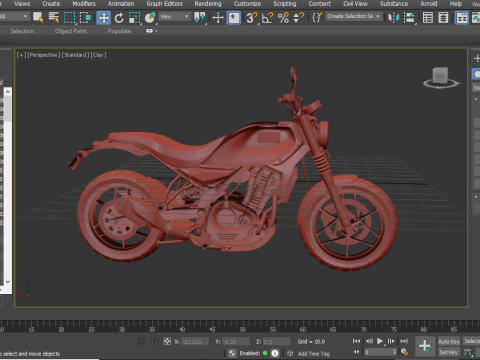Viewport: 480px width, 360px height.
Task: Click the Set Key button
Action: [x=449, y=352]
